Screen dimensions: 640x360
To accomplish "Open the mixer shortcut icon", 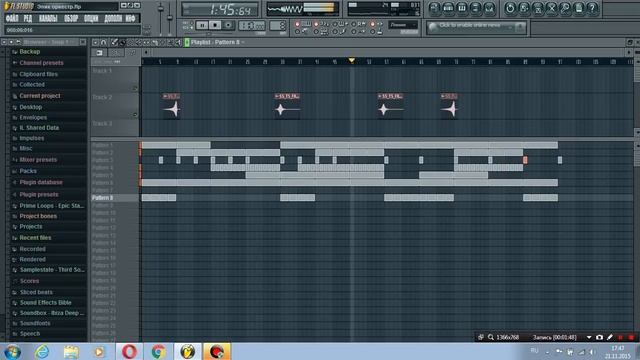I will coord(489,8).
